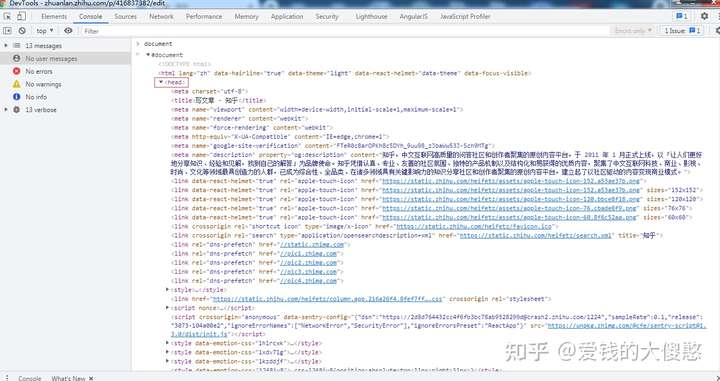Open the apple-touch-icon-76 link
Image resolution: width=720 pixels, height=381 pixels.
pyautogui.click(x=510, y=208)
